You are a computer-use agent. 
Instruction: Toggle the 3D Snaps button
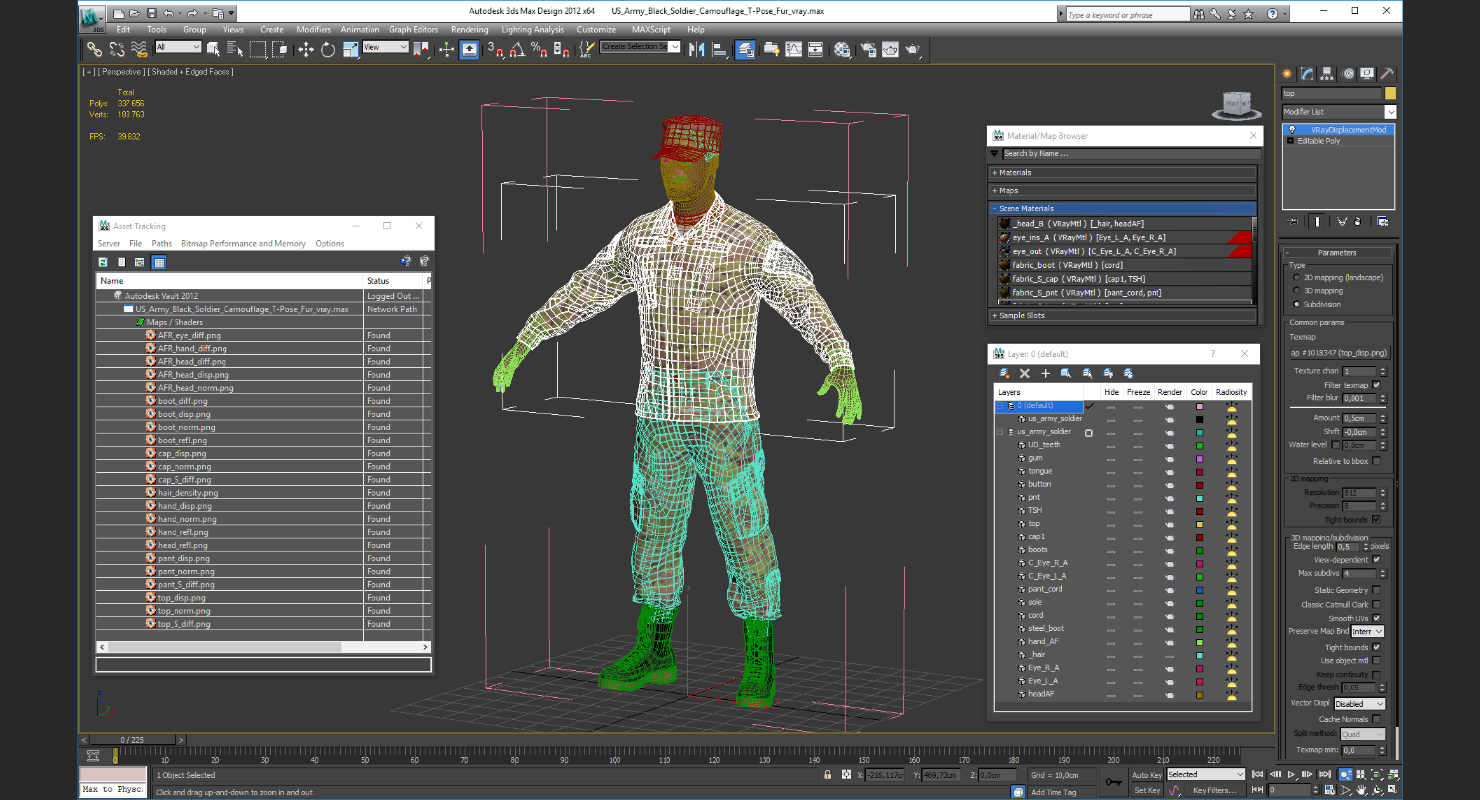pyautogui.click(x=496, y=49)
